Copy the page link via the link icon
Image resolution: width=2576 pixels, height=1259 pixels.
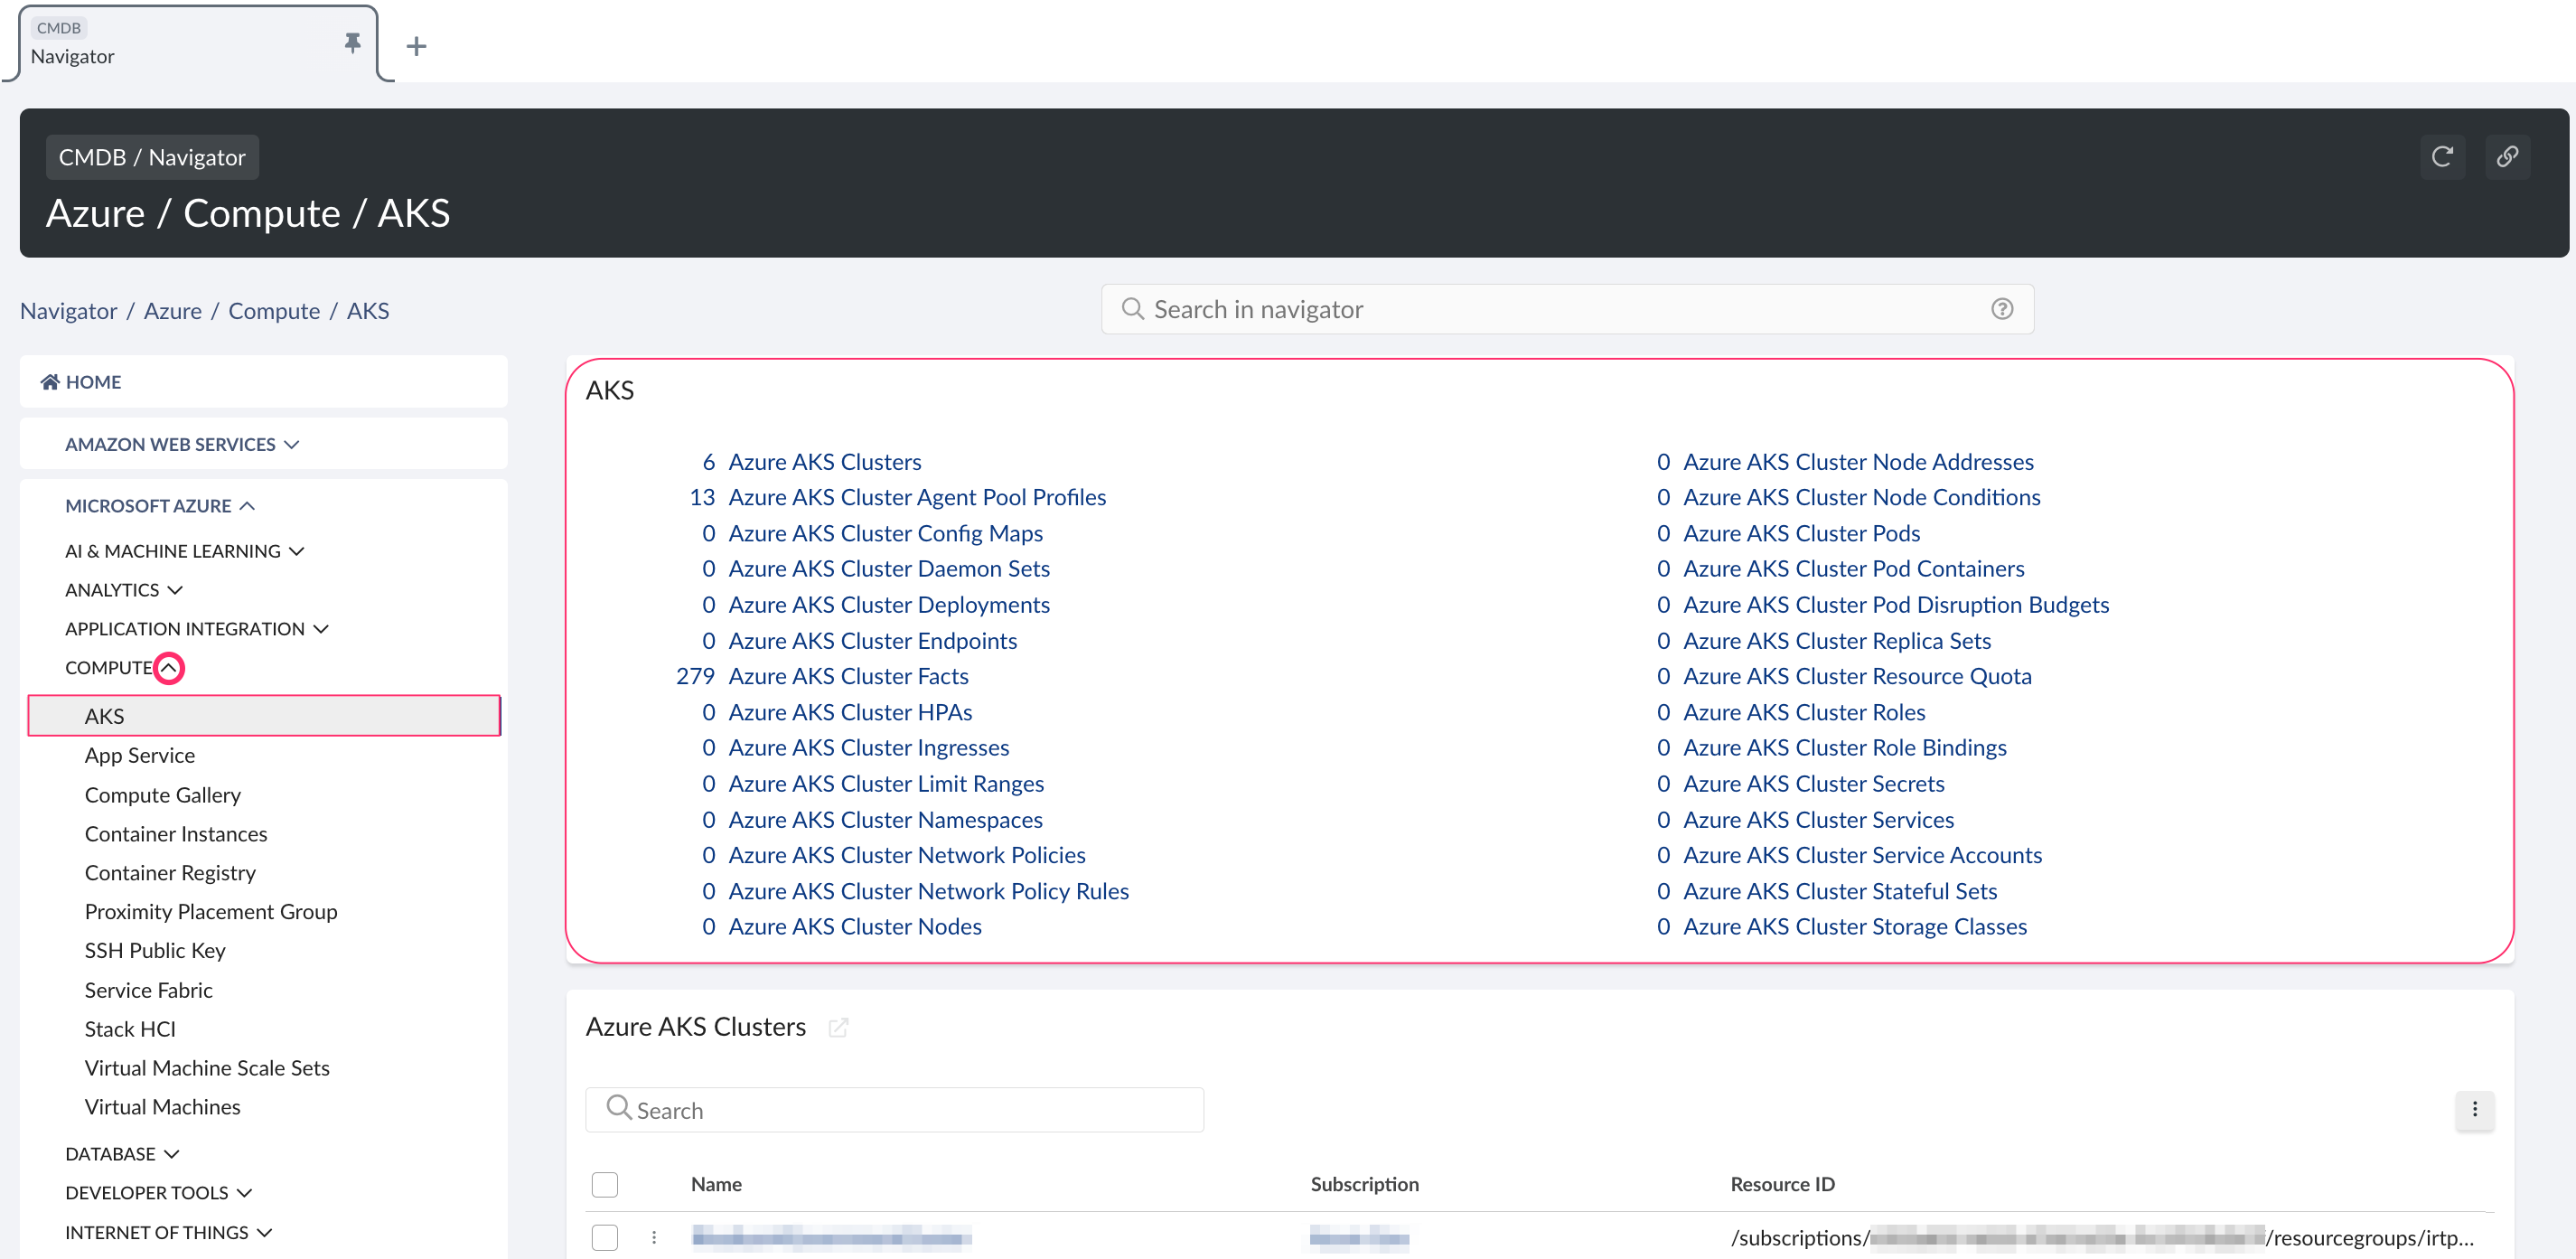pyautogui.click(x=2508, y=157)
